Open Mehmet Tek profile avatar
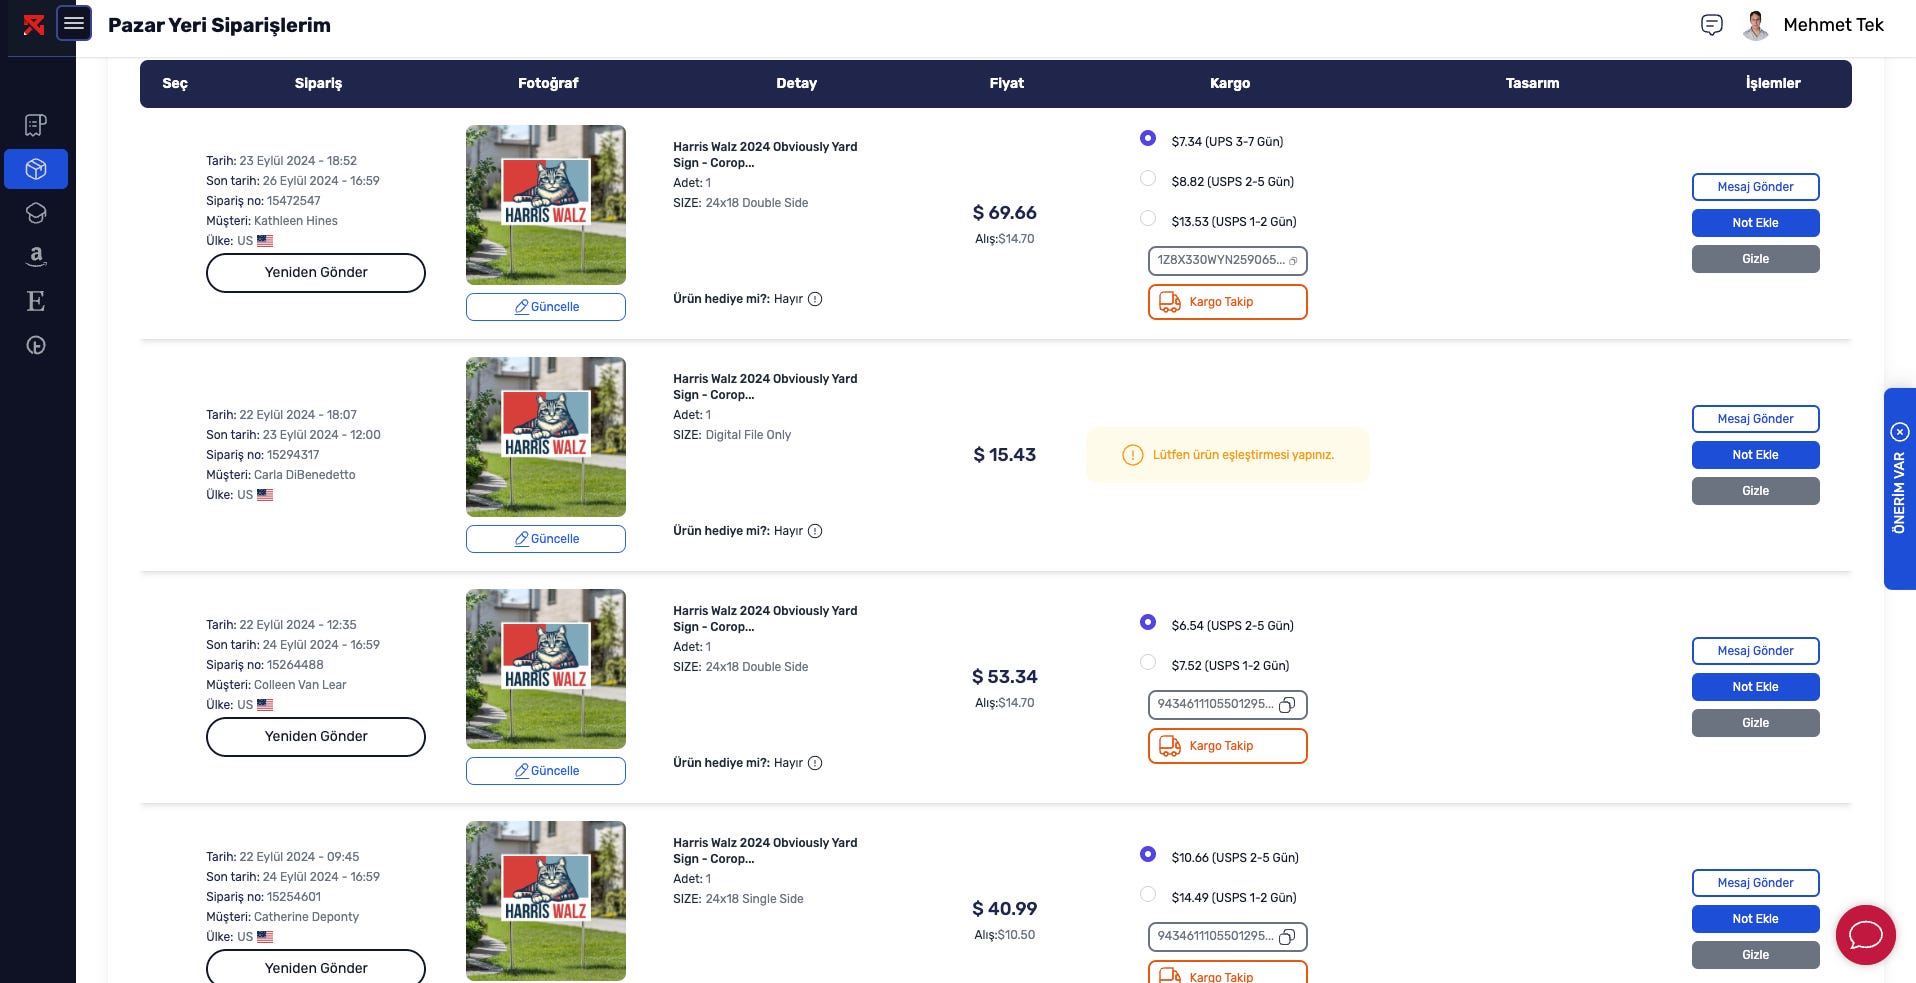The height and width of the screenshot is (983, 1916). coord(1756,25)
